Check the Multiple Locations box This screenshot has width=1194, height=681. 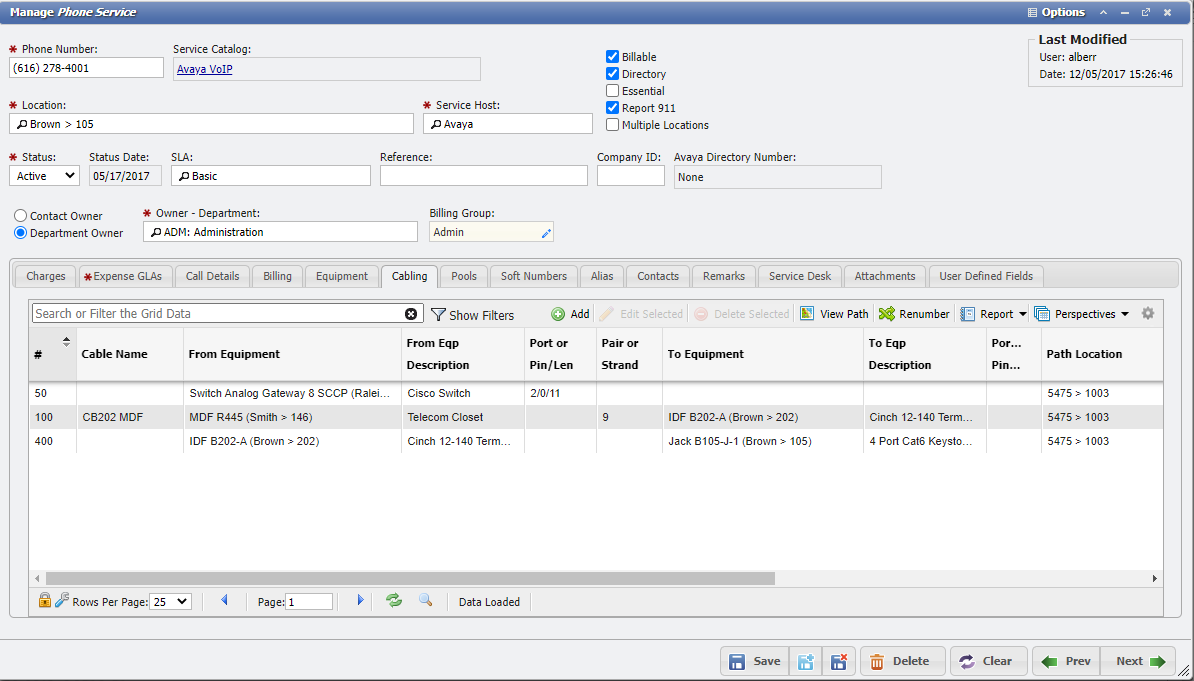point(612,125)
